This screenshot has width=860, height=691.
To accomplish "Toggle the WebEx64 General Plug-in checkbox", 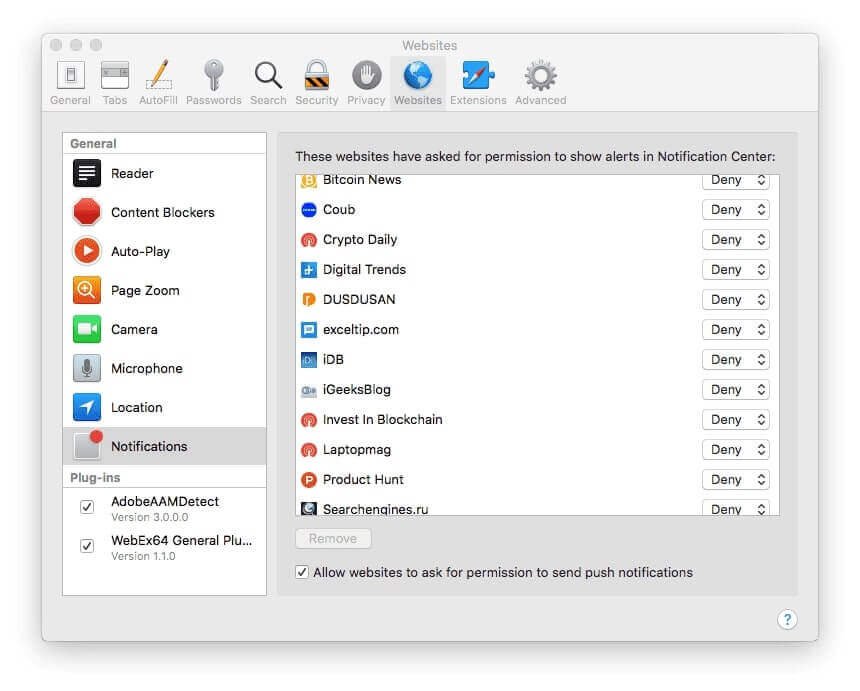I will click(87, 546).
